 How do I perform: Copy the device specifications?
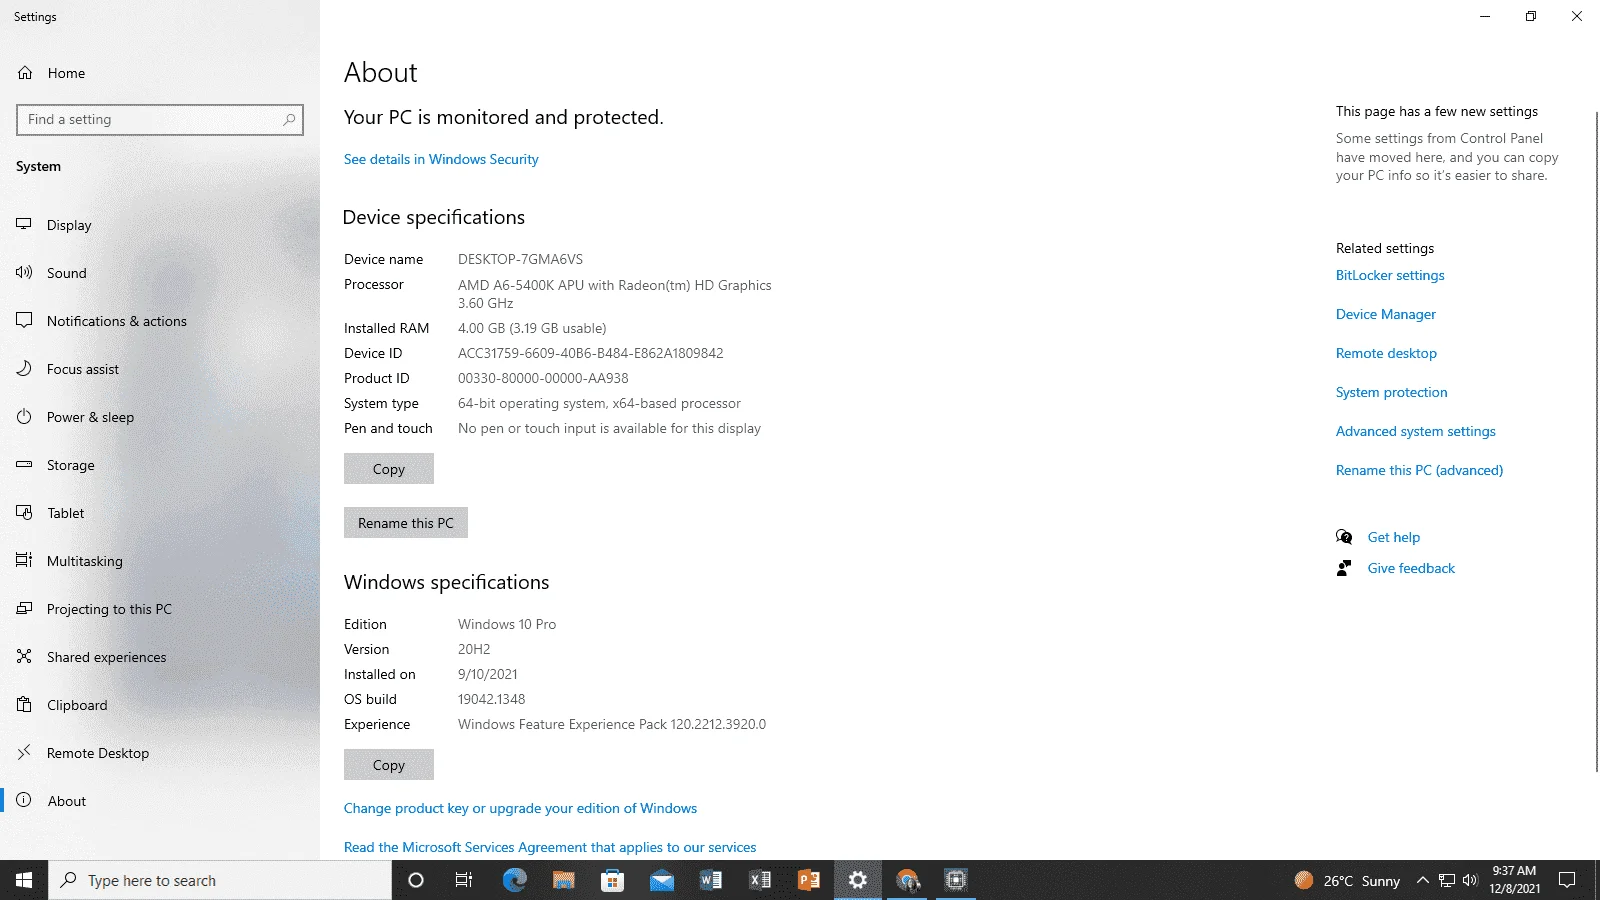389,469
